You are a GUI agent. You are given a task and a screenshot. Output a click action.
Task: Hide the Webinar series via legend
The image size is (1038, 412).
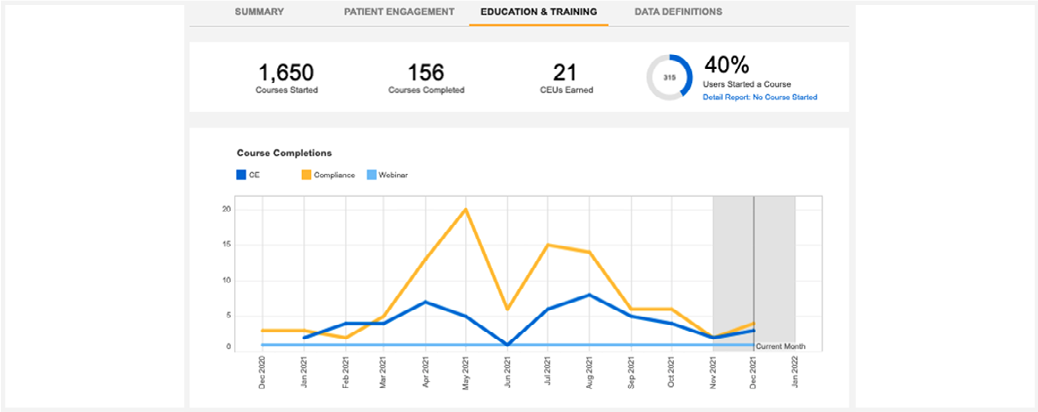[371, 175]
